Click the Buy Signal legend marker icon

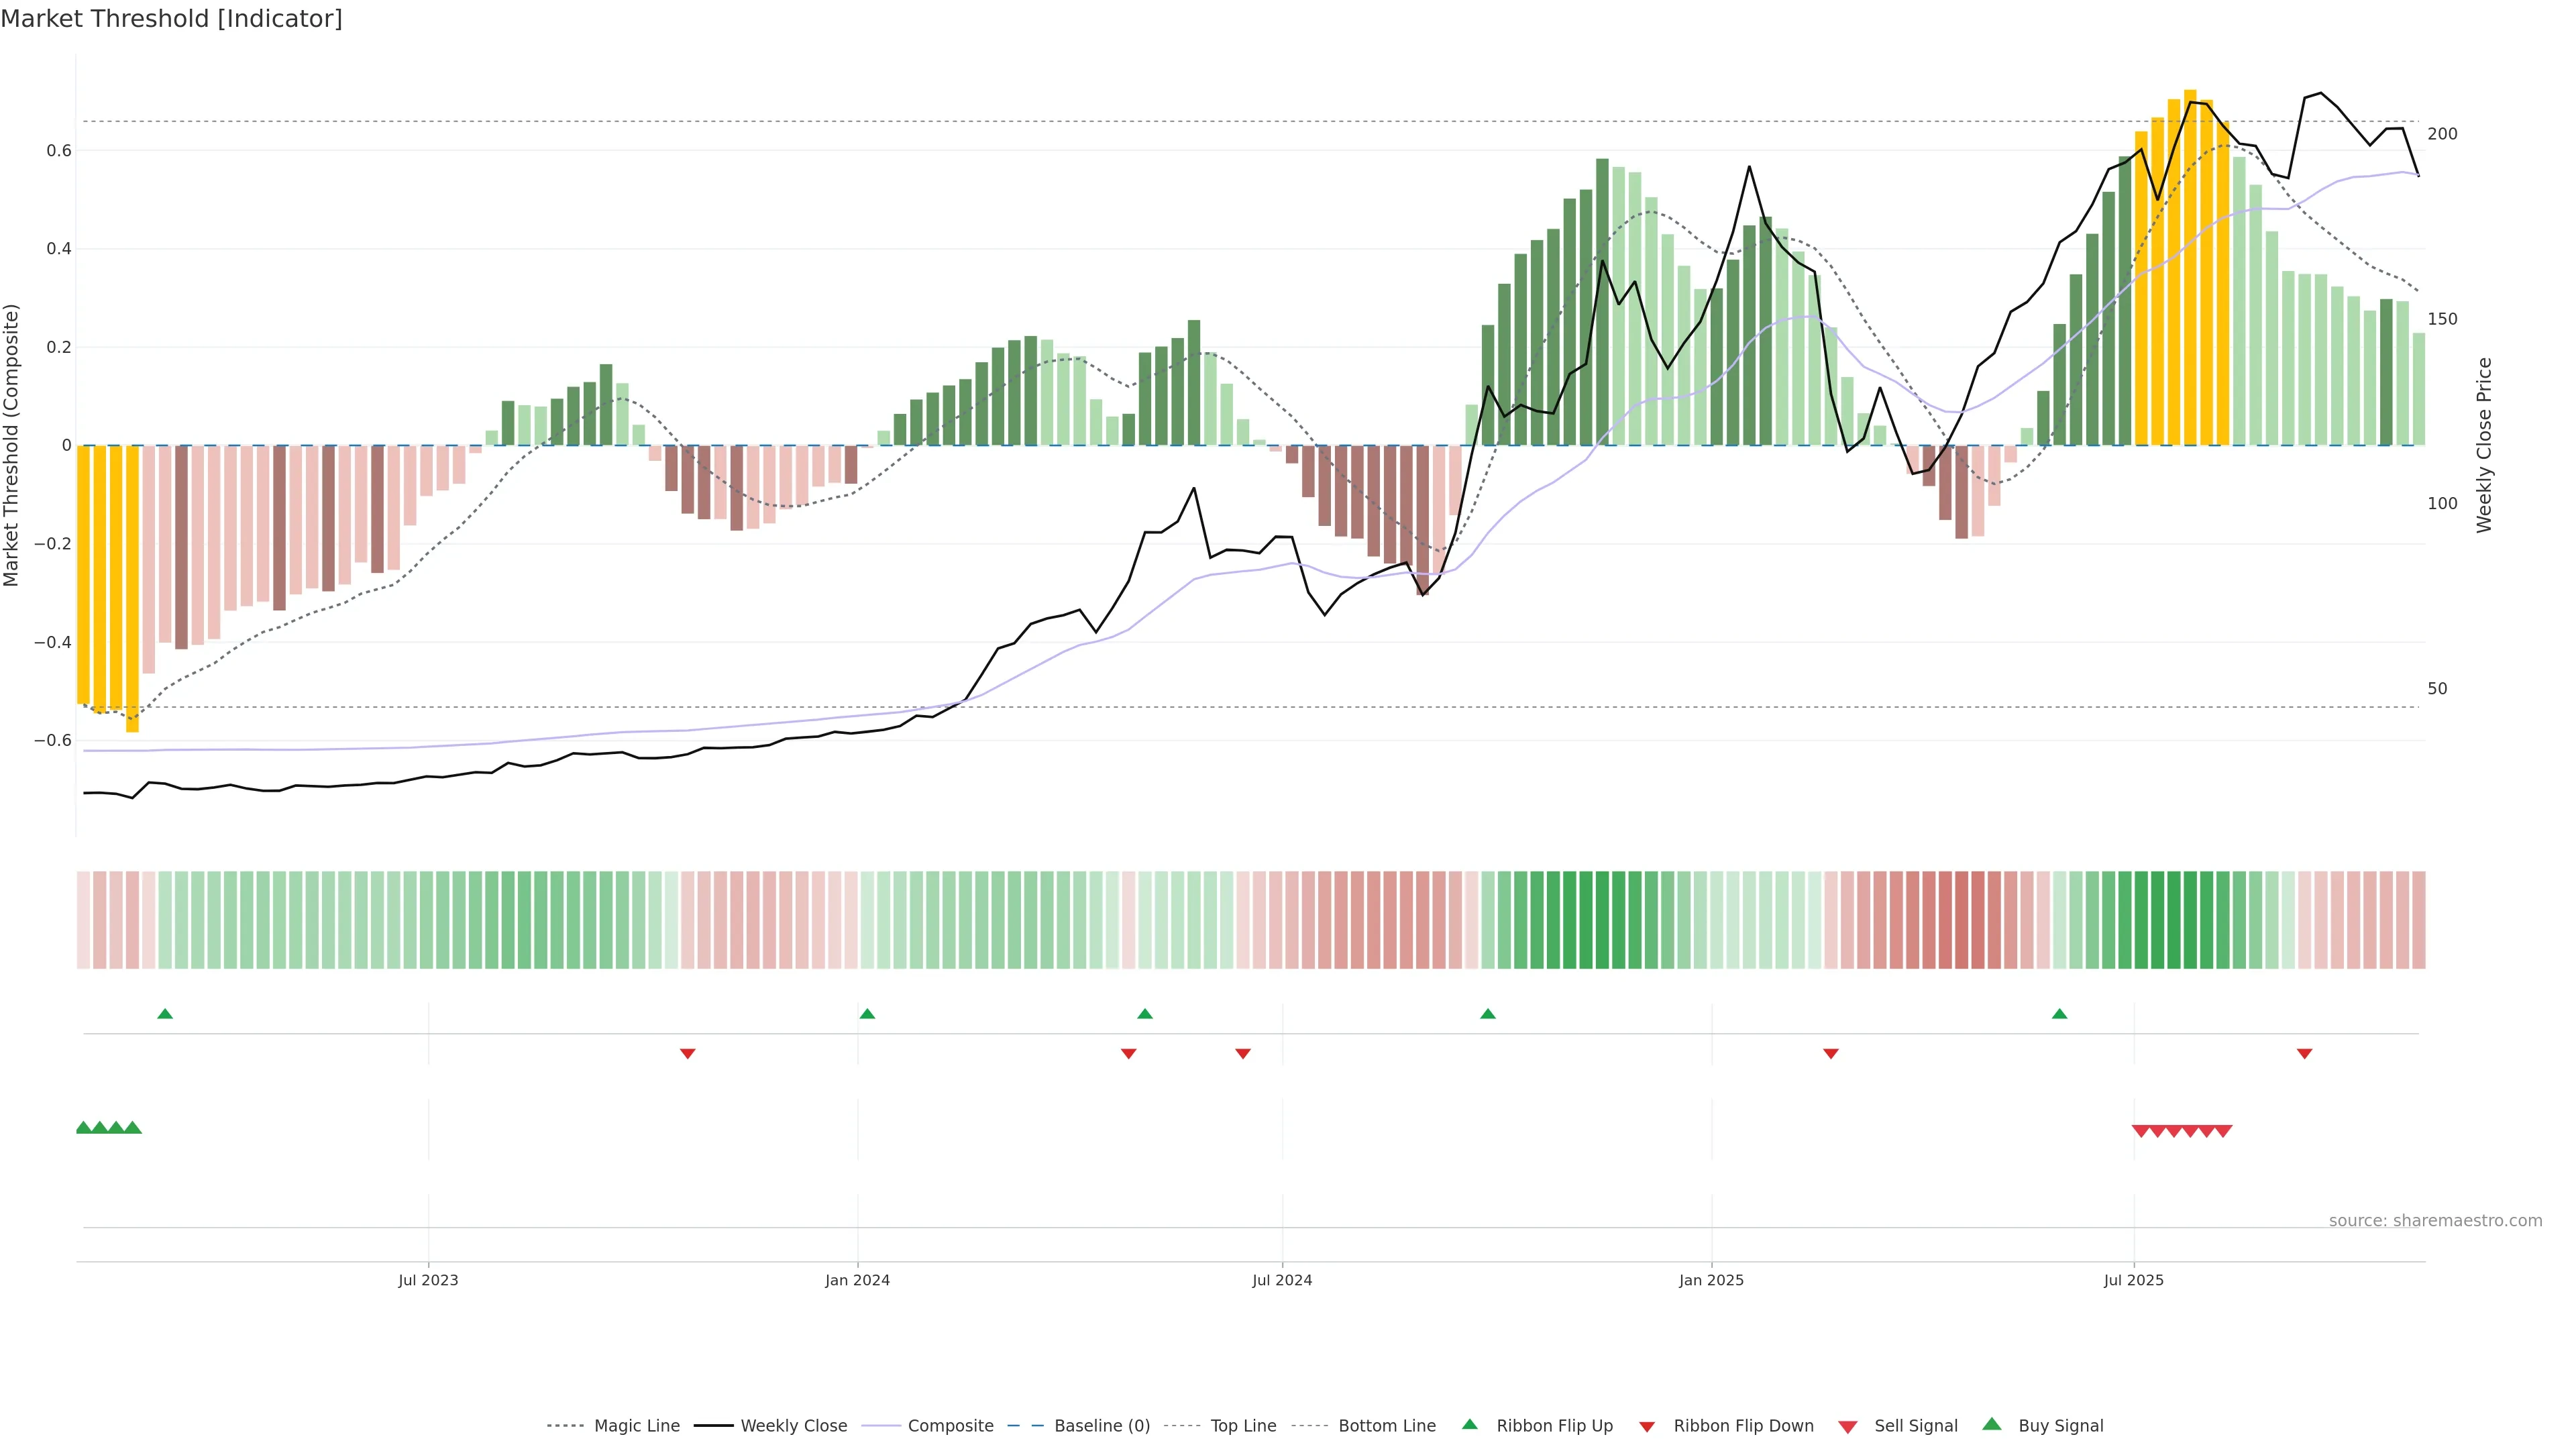[x=1992, y=1424]
